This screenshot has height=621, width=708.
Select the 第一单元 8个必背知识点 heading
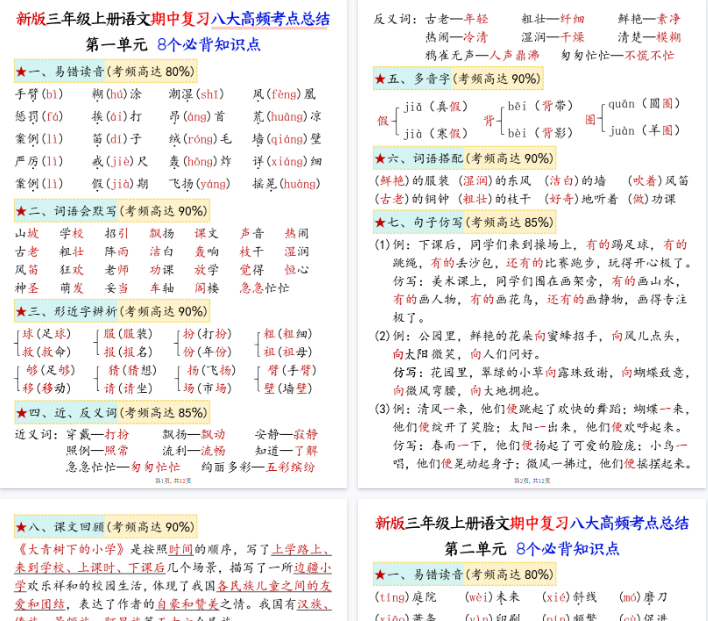click(173, 44)
